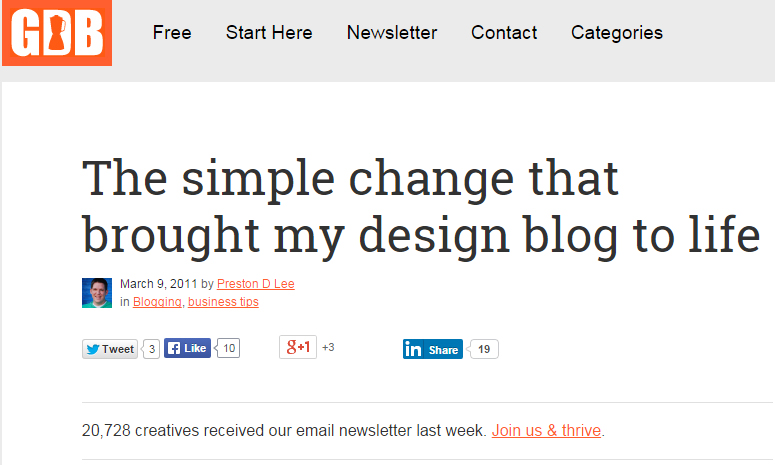The height and width of the screenshot is (465, 775).
Task: Click the LinkedIn Share button
Action: click(x=432, y=349)
